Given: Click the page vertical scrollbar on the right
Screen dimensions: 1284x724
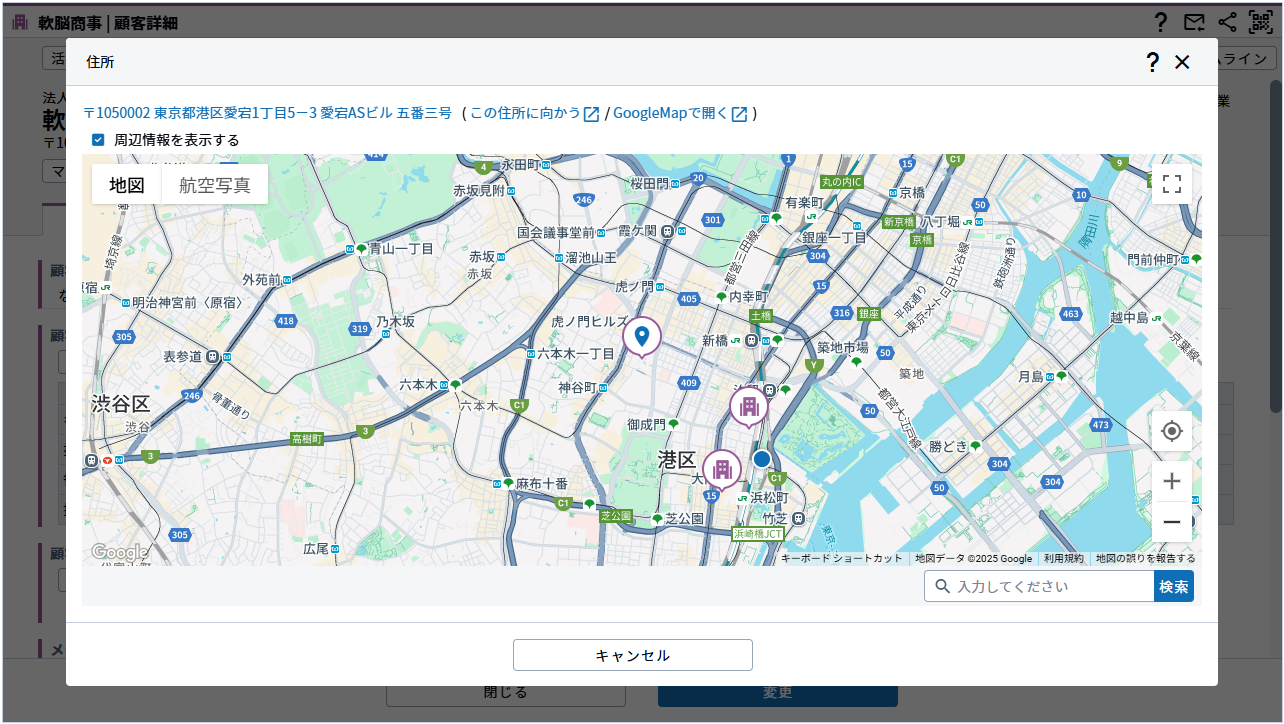Looking at the screenshot, I should [x=1276, y=245].
